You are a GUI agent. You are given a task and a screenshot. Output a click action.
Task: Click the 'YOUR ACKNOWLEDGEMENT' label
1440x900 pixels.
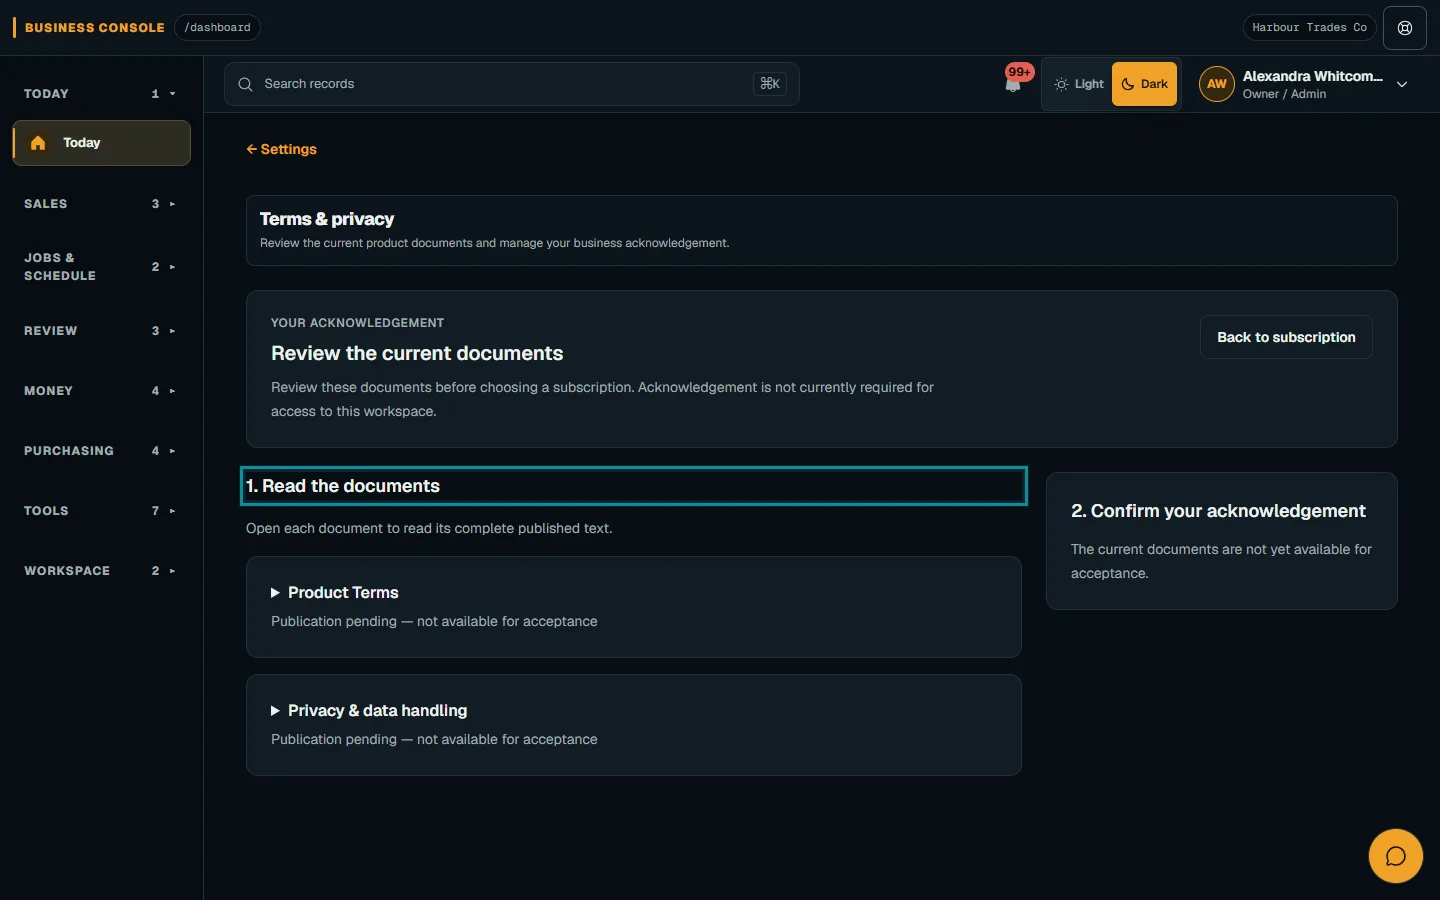[x=357, y=323]
